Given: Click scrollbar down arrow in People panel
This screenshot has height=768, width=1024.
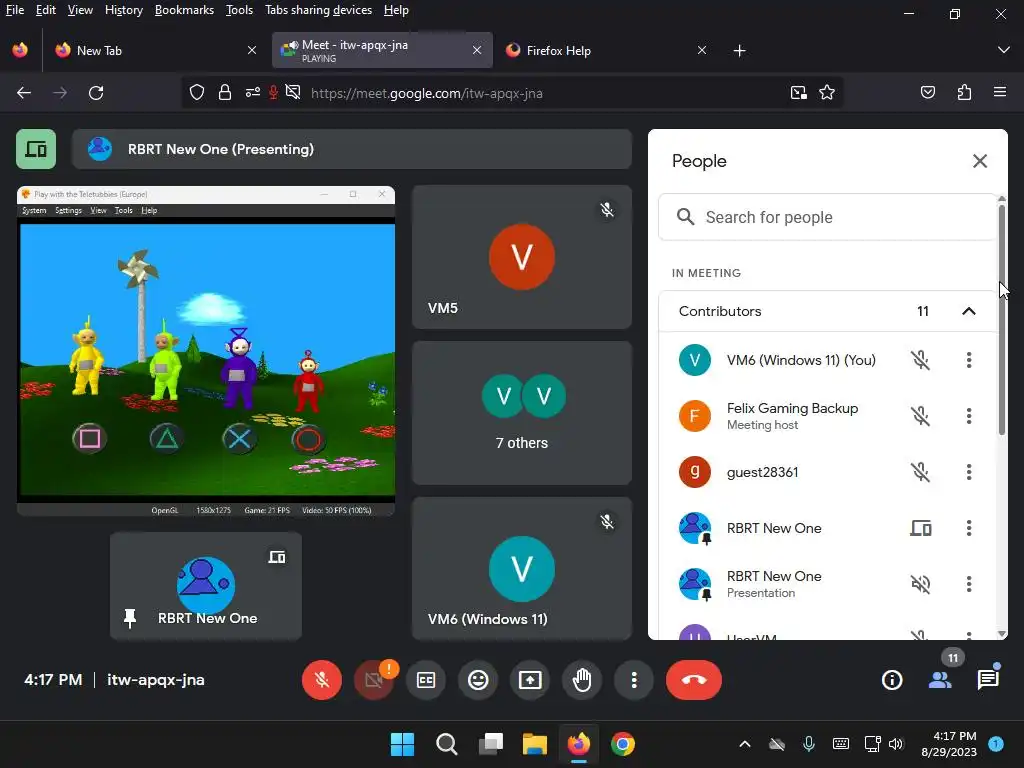Looking at the screenshot, I should point(1002,633).
